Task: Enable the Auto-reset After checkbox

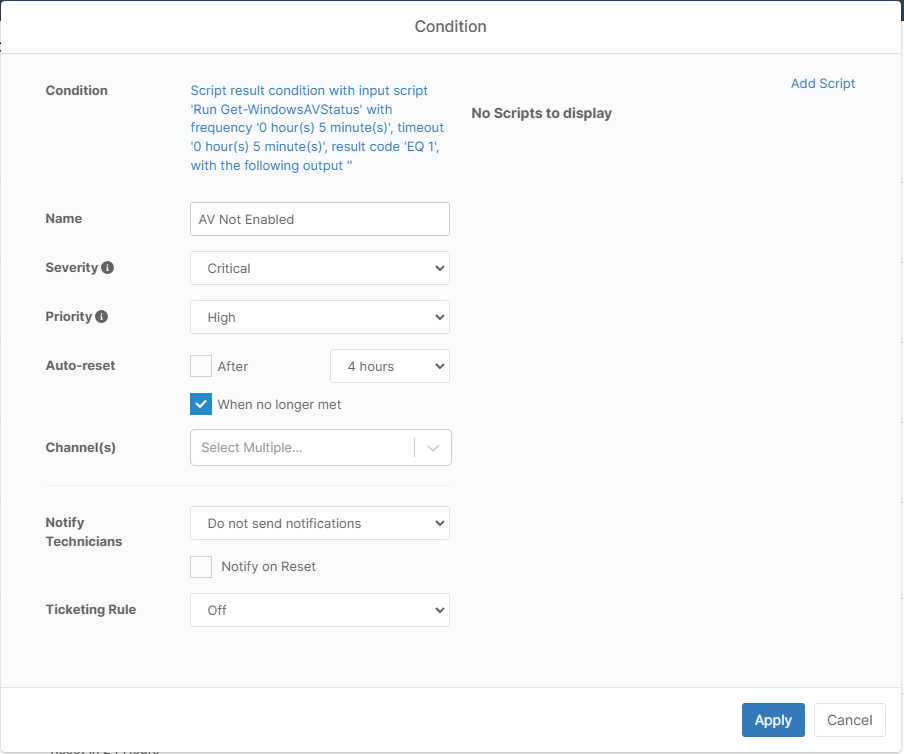Action: 201,366
